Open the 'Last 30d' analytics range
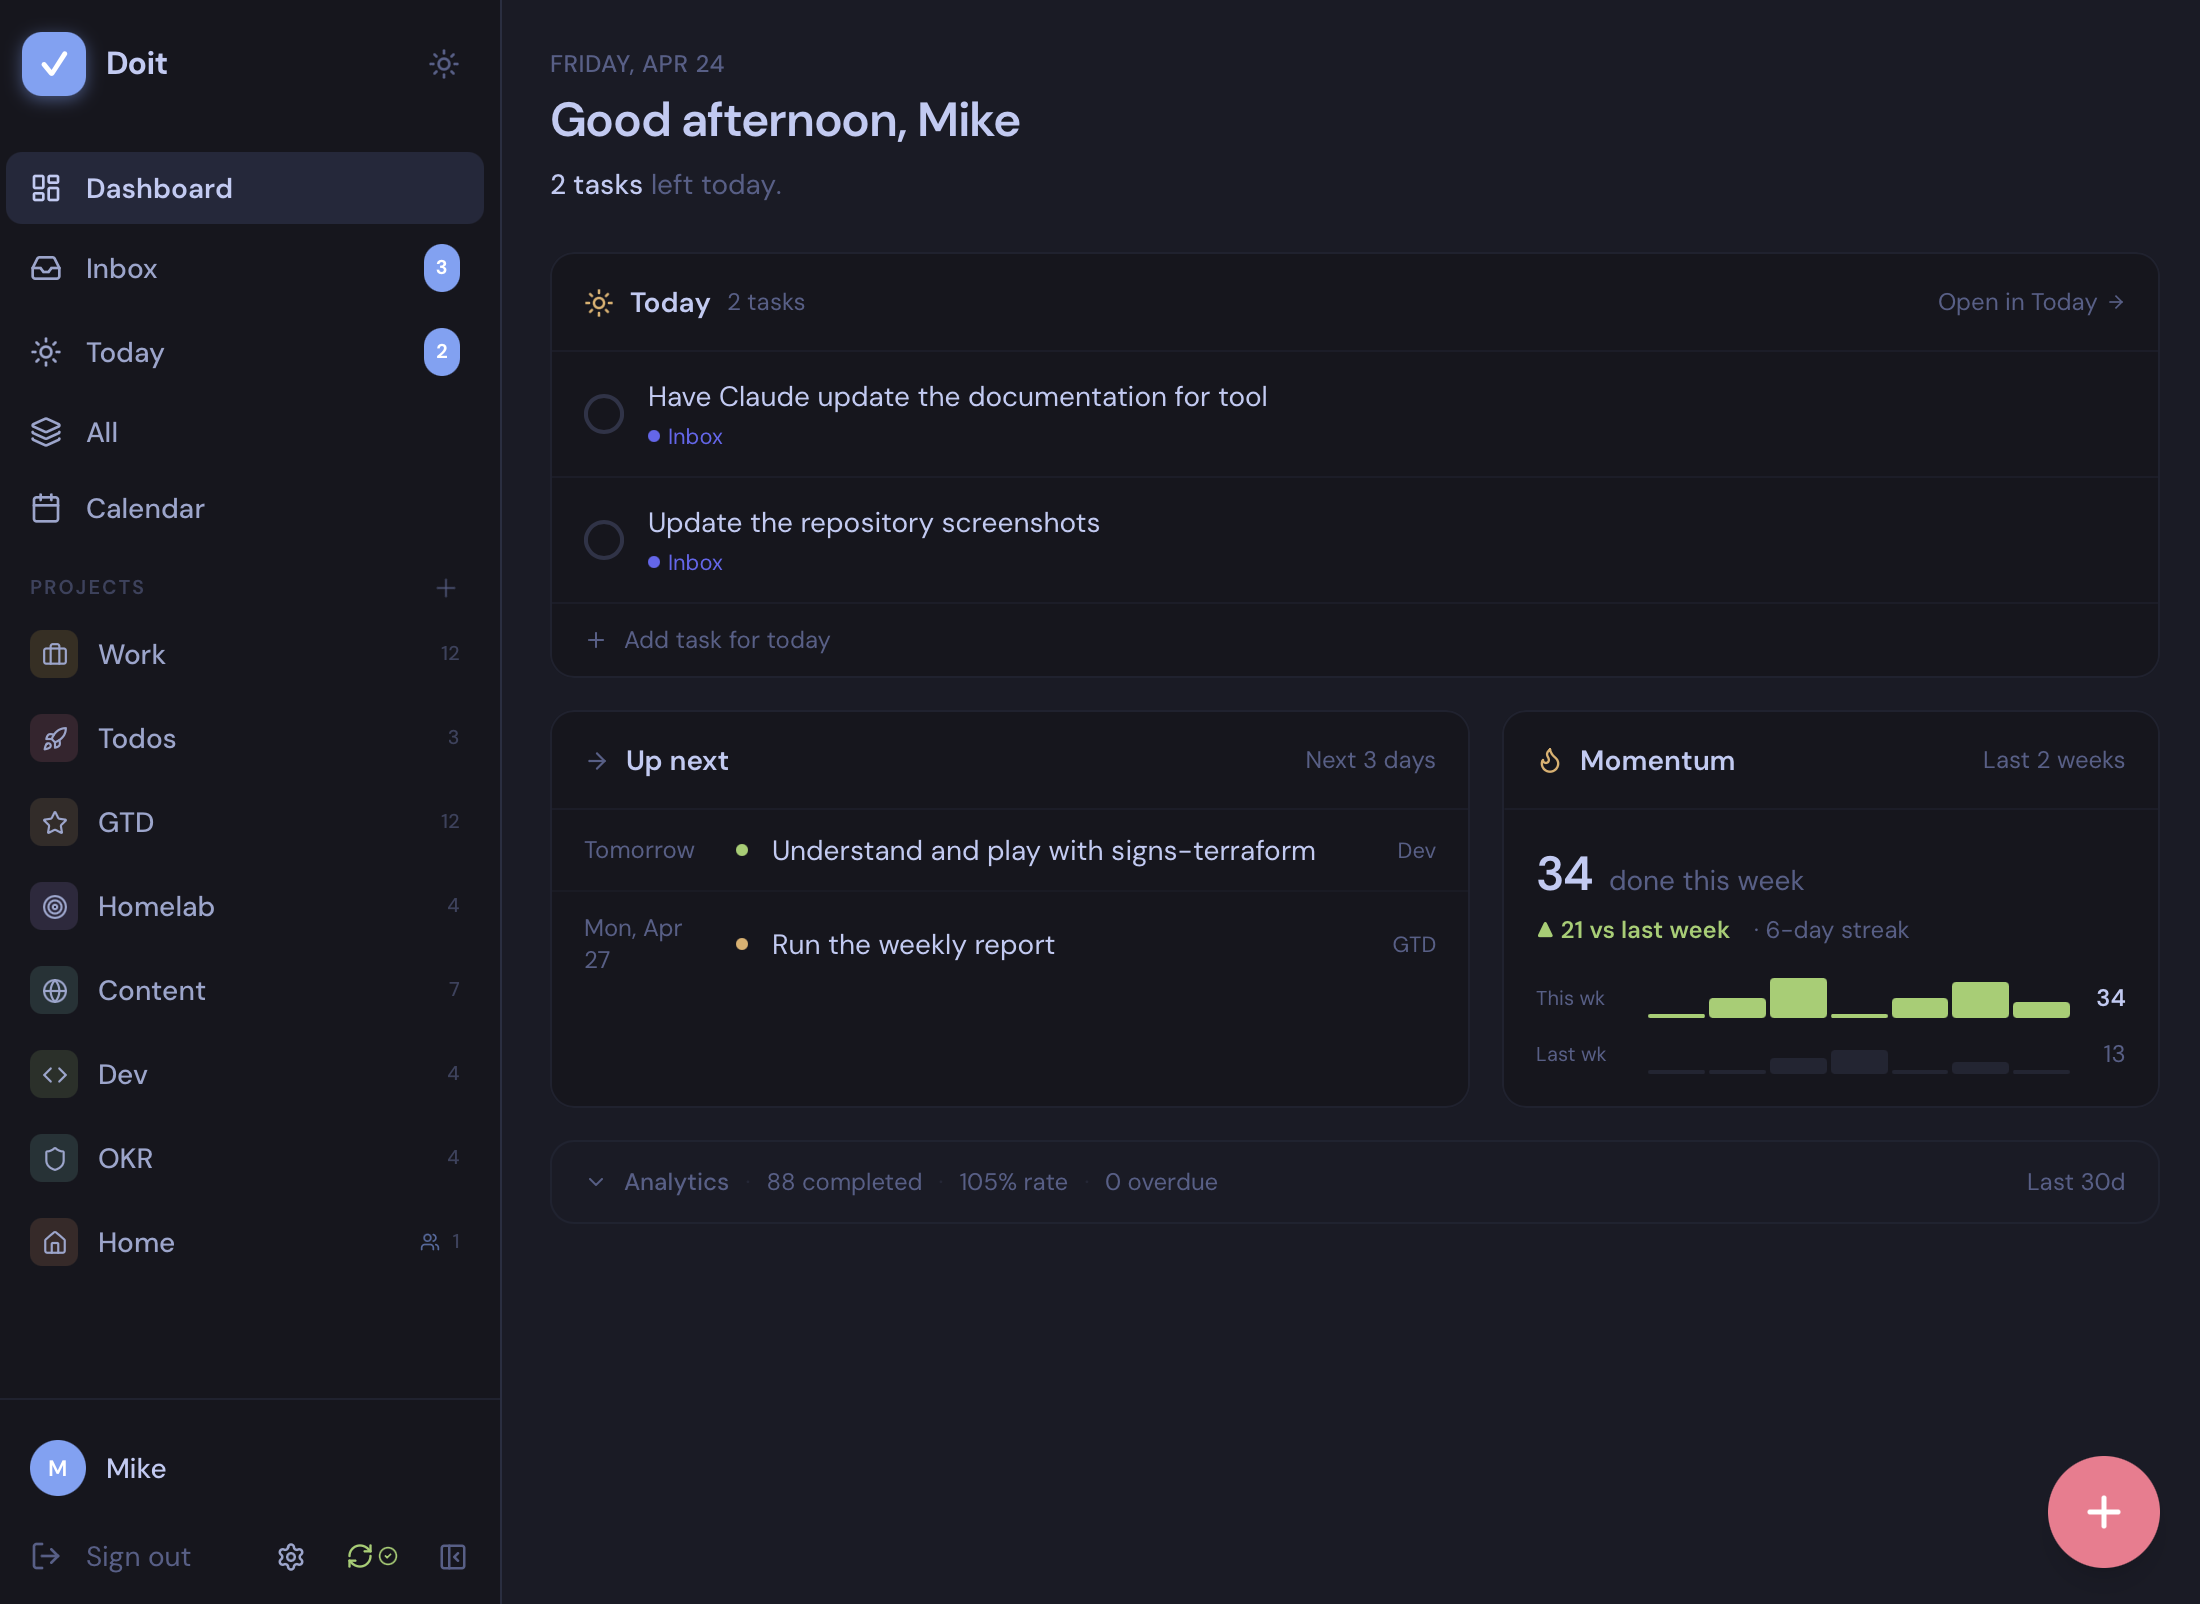The height and width of the screenshot is (1604, 2200). tap(2075, 1182)
